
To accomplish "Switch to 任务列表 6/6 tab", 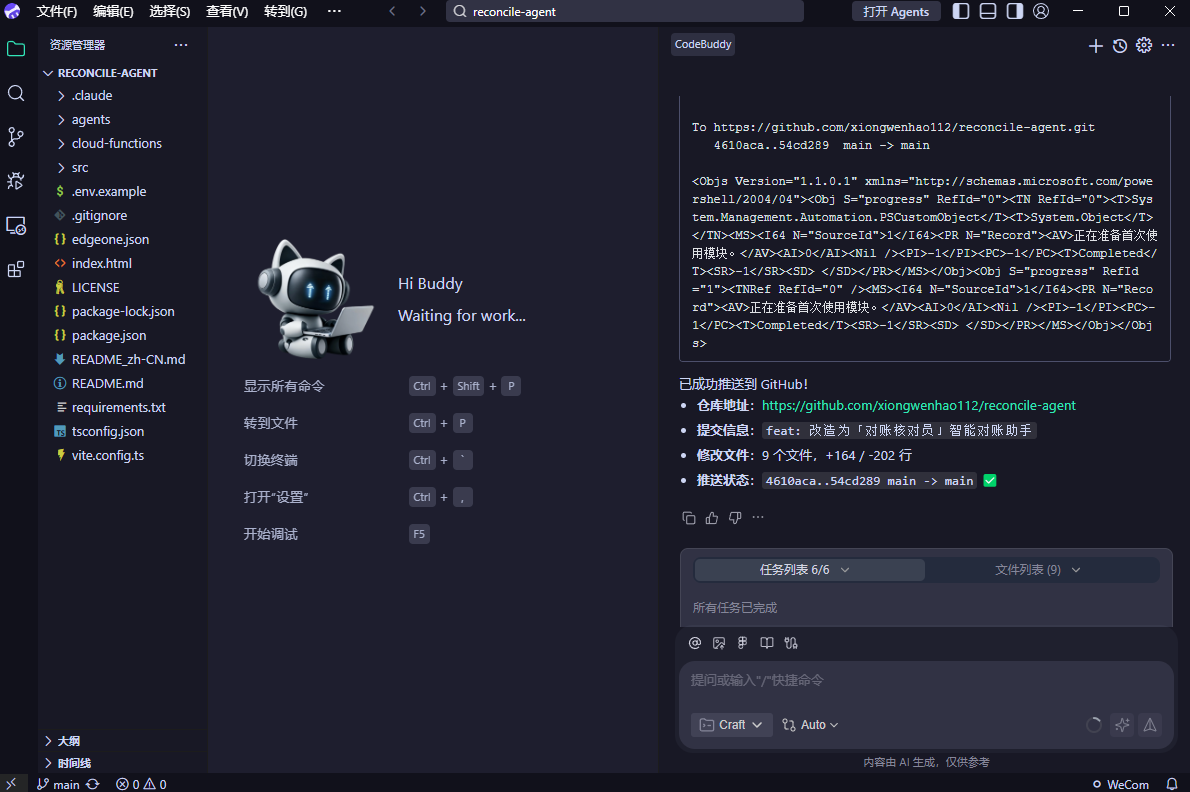I will (x=809, y=570).
